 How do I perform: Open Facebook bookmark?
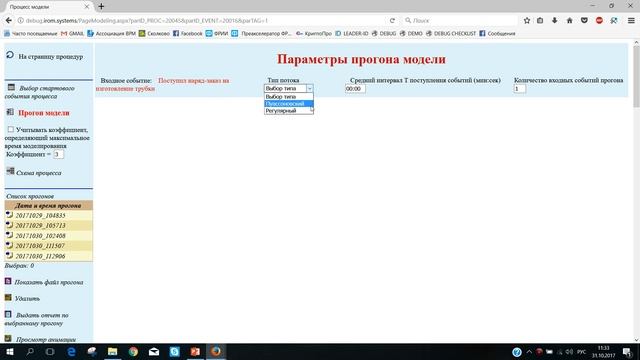coord(188,33)
